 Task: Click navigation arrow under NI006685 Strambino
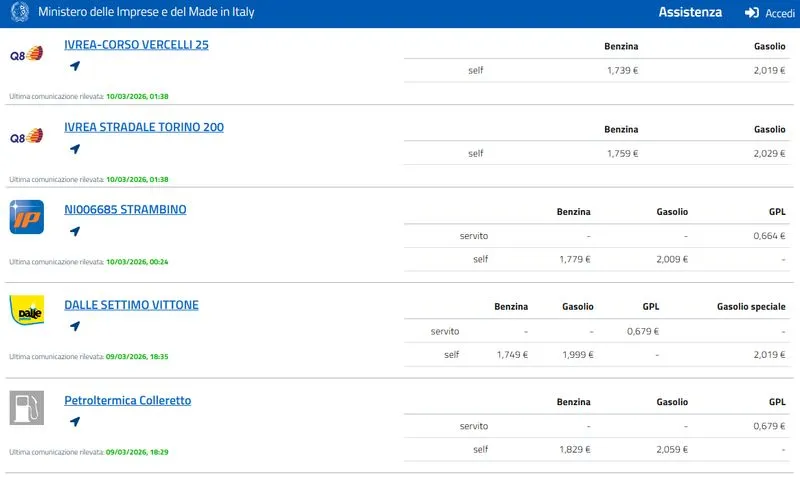point(74,231)
